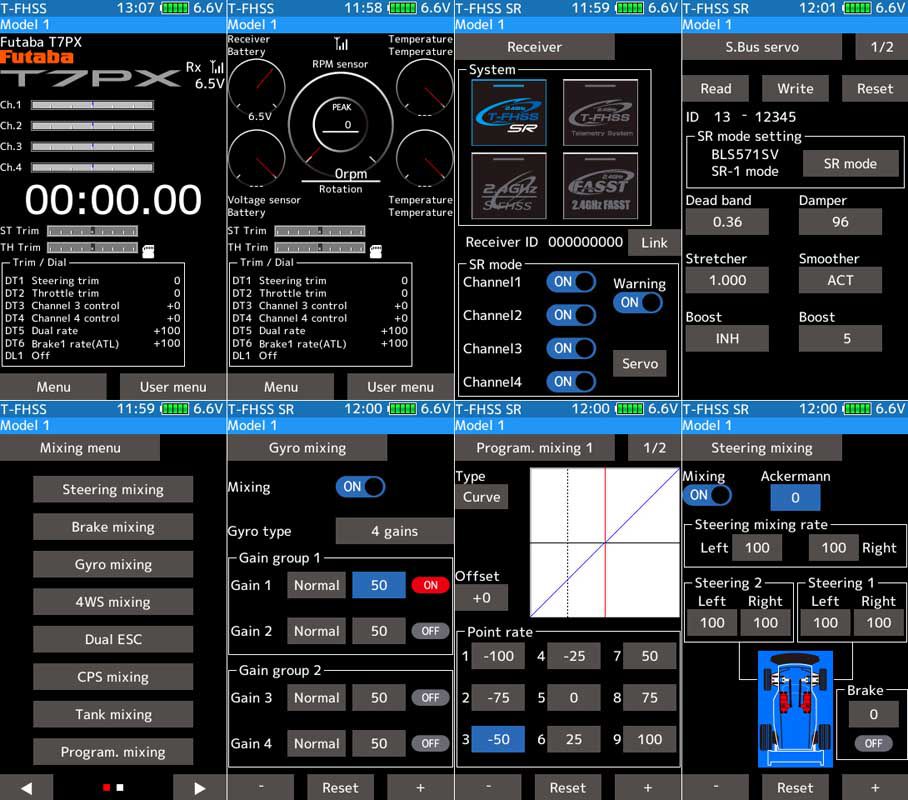Open 4WS mixing from the Mixing menu

(113, 602)
